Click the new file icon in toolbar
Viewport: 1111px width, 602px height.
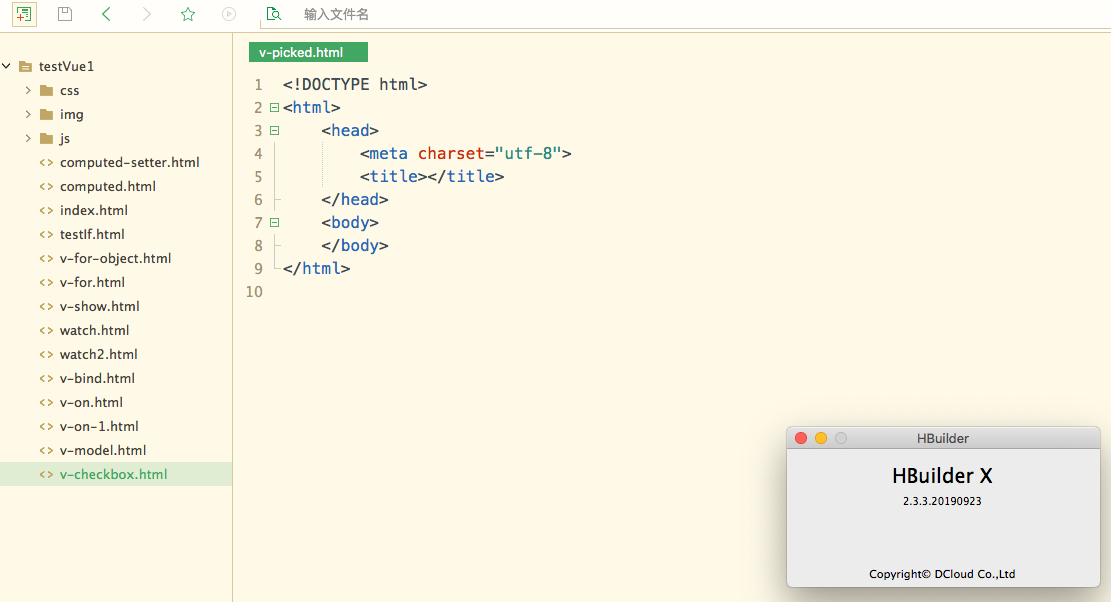pyautogui.click(x=25, y=14)
